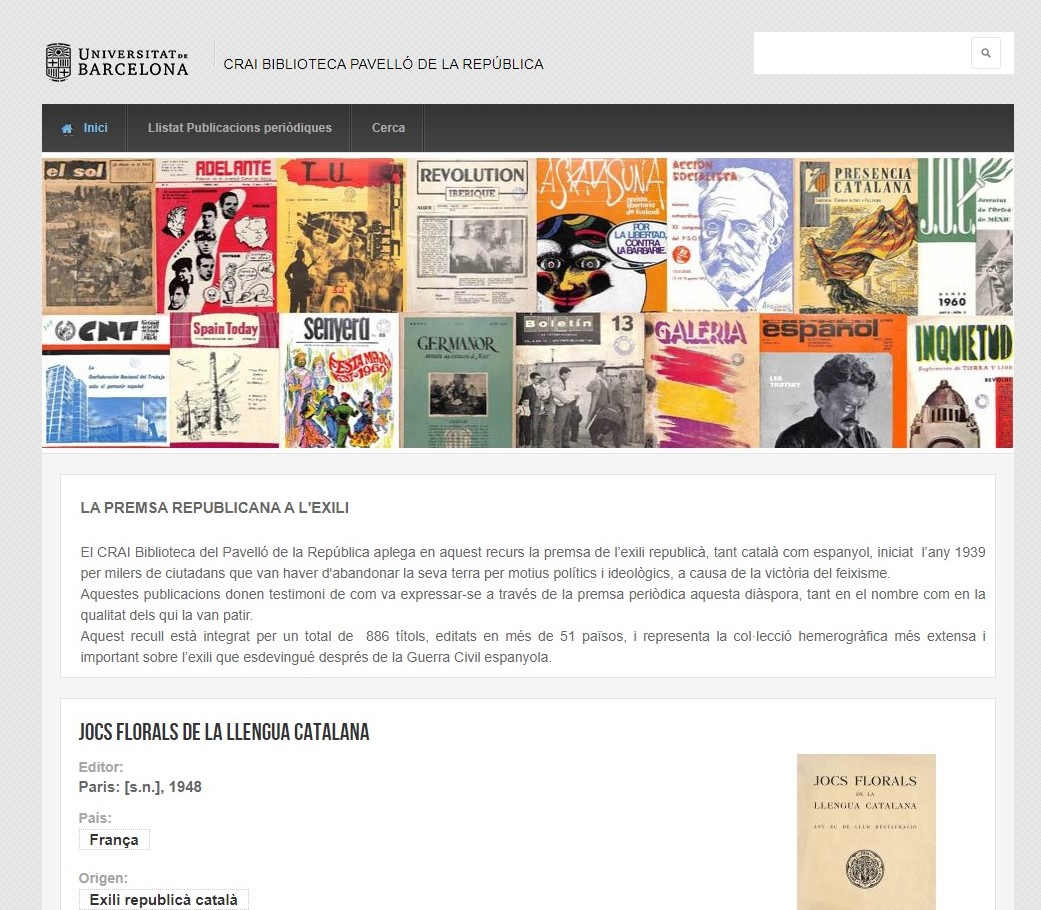This screenshot has height=910, width=1041.
Task: Open the Universitat de Barcelona logo
Action: click(117, 62)
